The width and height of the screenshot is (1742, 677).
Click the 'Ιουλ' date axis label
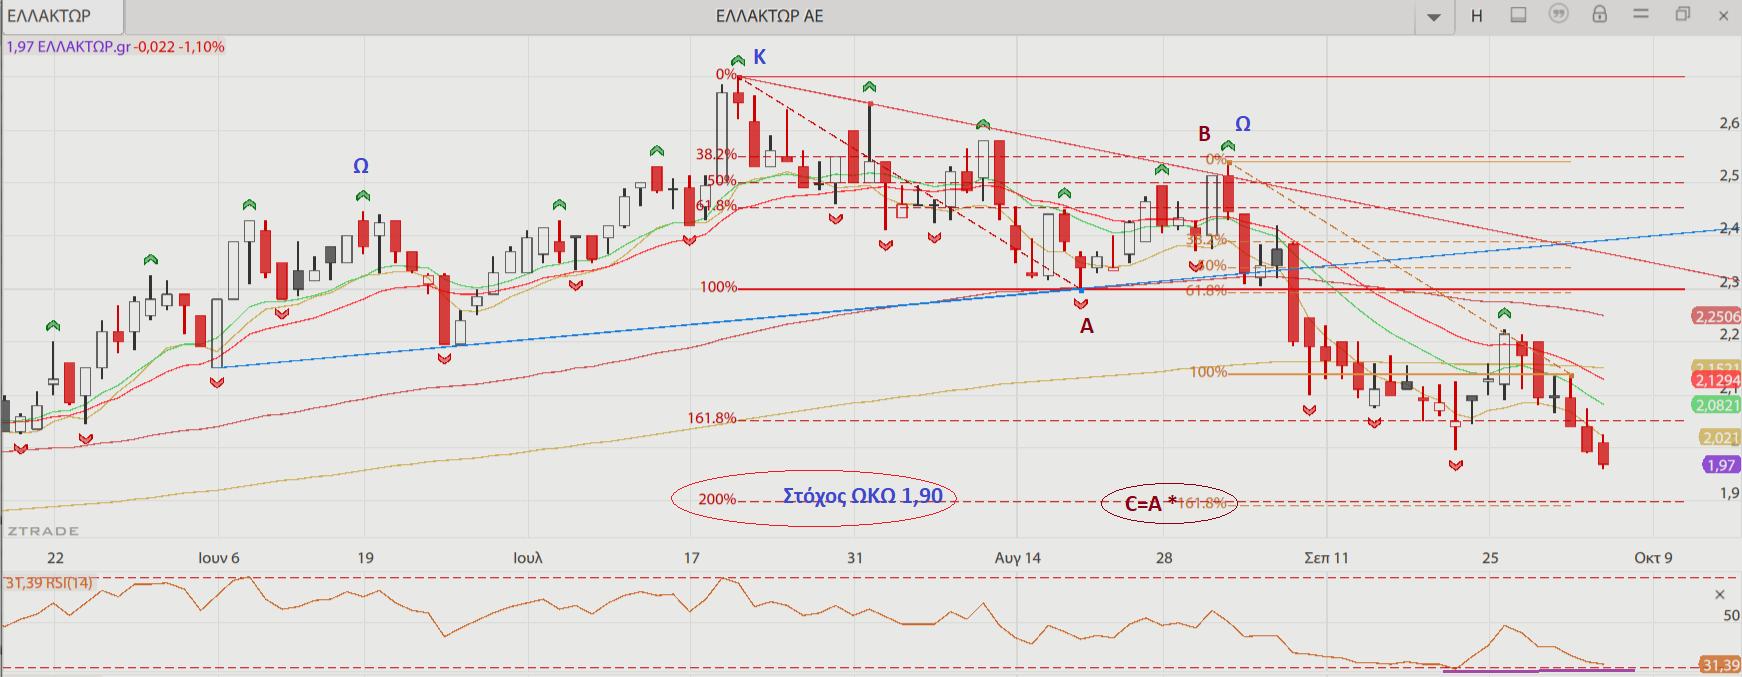point(527,558)
